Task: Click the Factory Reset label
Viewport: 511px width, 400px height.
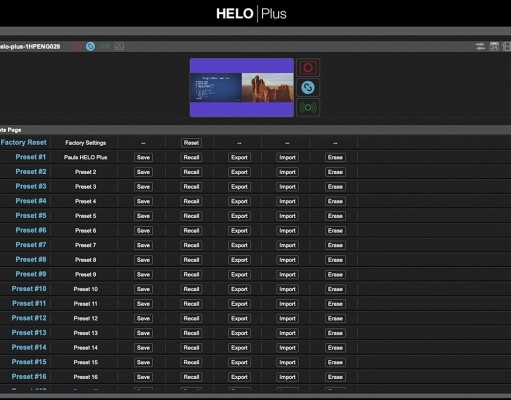Action: (24, 143)
